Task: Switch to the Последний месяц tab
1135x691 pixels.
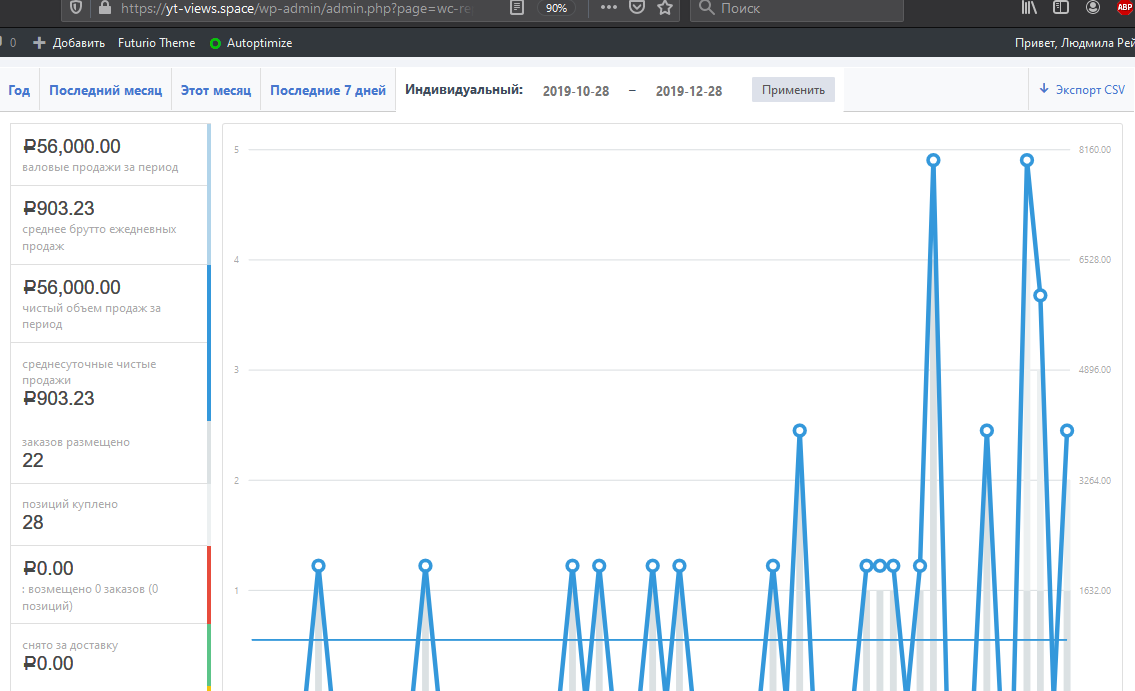Action: coord(106,90)
